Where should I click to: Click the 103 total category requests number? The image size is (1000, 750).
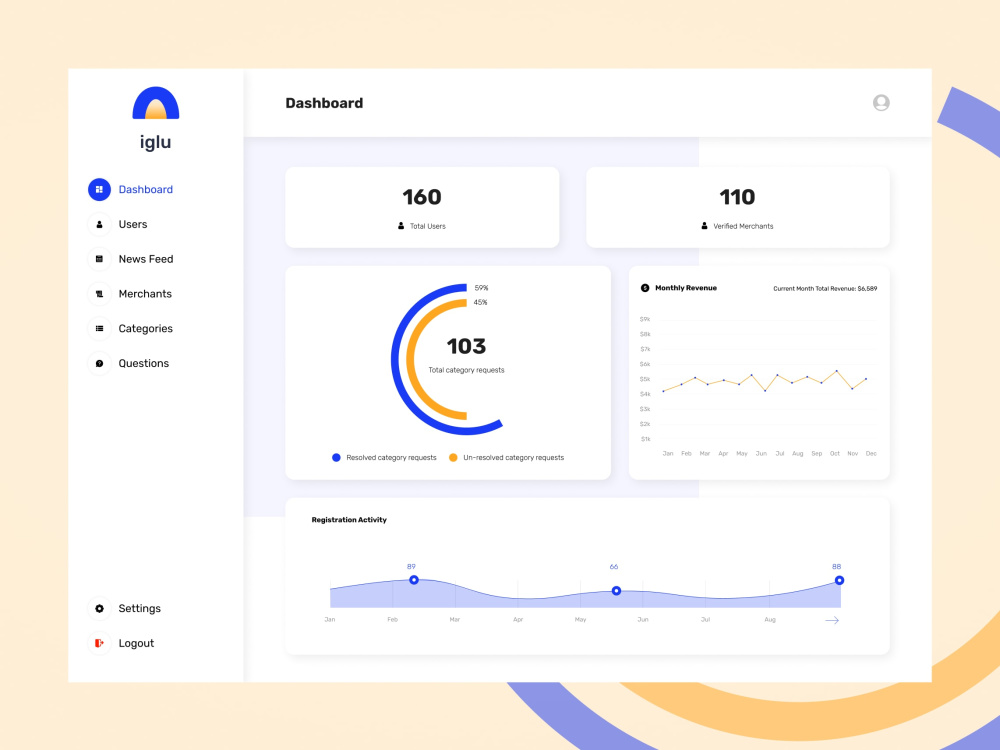tap(466, 346)
